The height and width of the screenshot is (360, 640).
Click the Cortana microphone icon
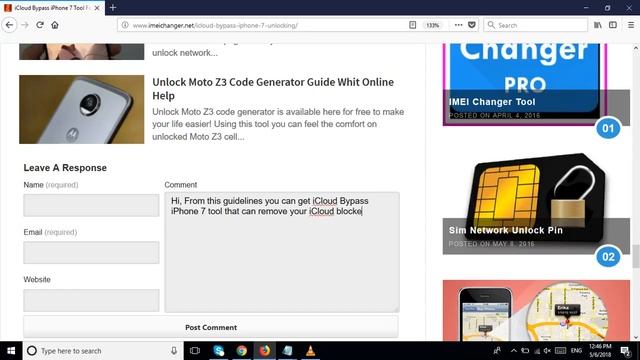tap(174, 351)
